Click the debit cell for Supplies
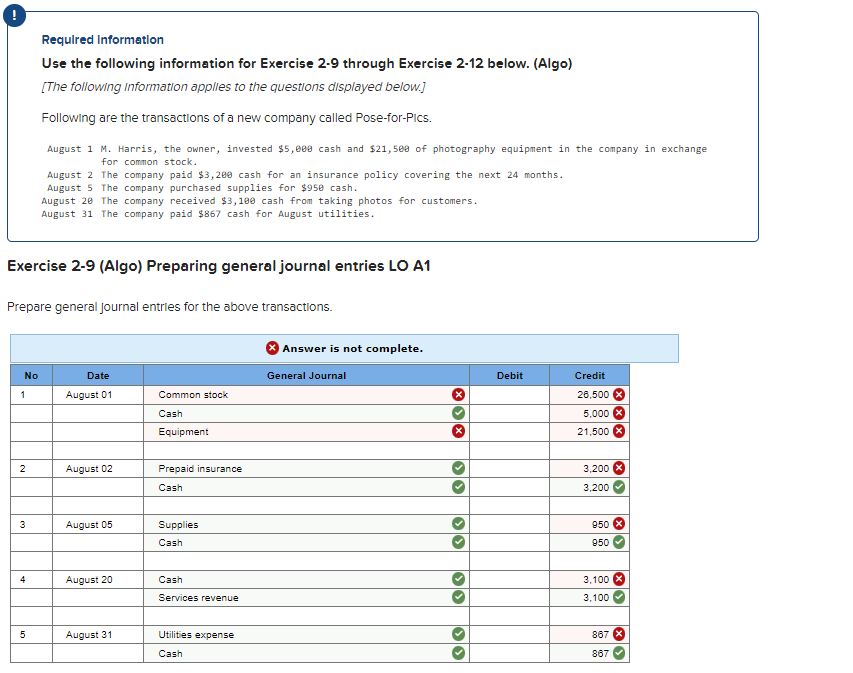The height and width of the screenshot is (673, 853). click(509, 524)
